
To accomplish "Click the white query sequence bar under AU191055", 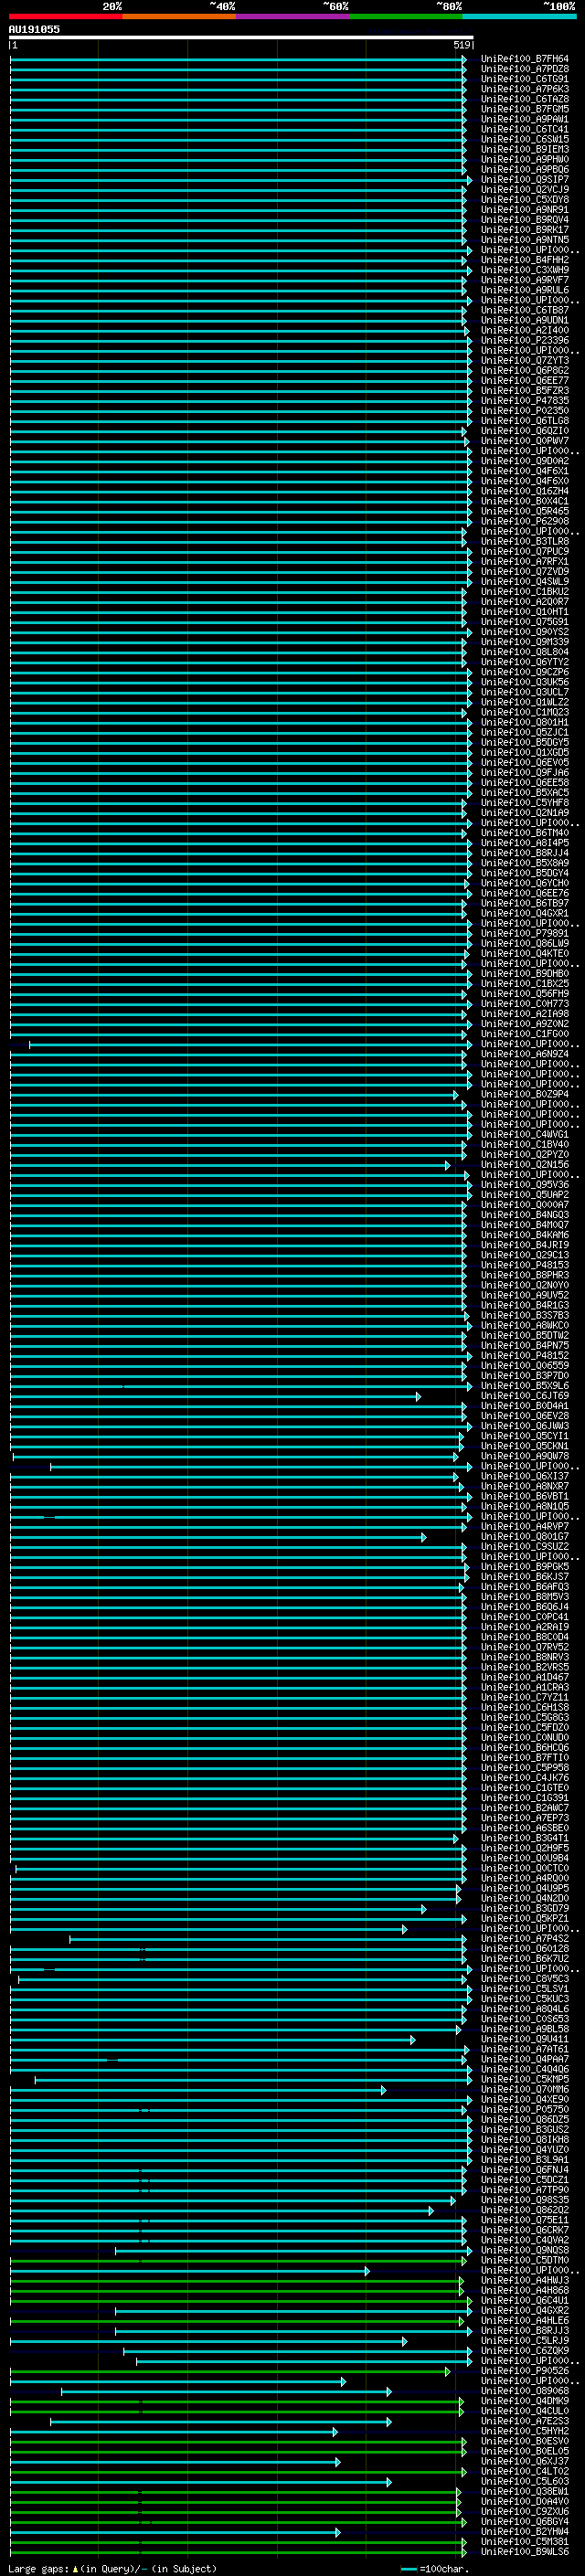I will [x=241, y=37].
